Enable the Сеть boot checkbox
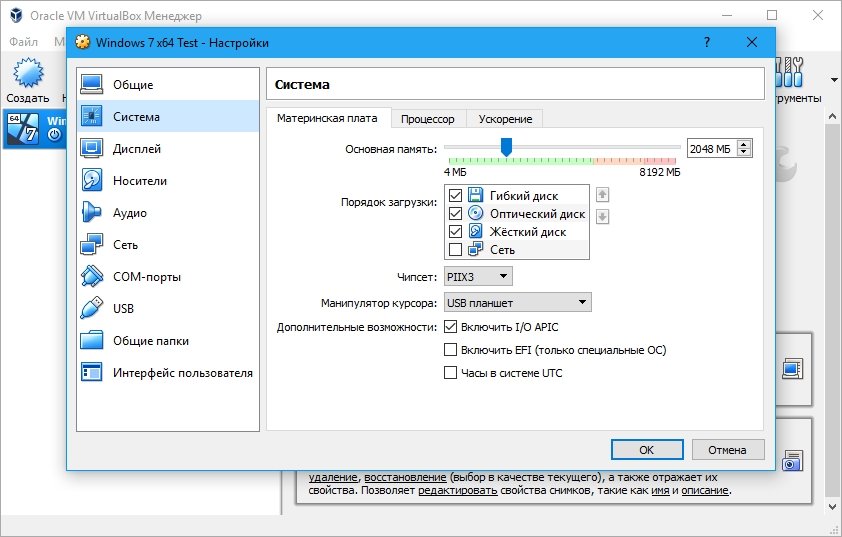Image resolution: width=842 pixels, height=537 pixels. (x=456, y=250)
